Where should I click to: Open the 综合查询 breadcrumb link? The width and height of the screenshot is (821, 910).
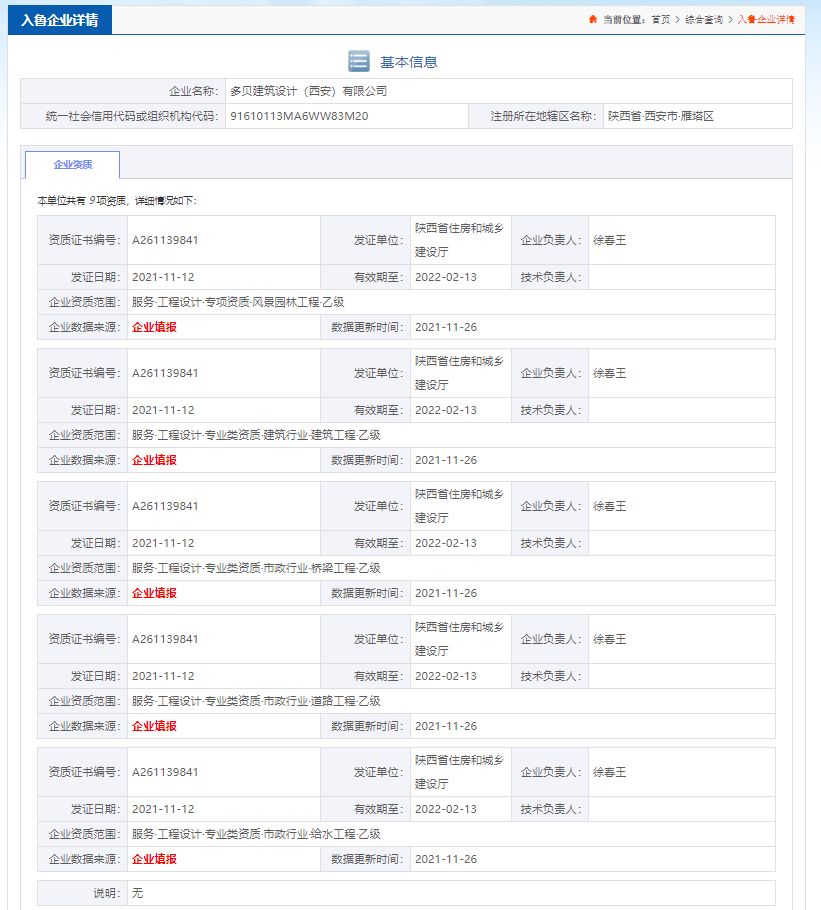click(x=704, y=20)
